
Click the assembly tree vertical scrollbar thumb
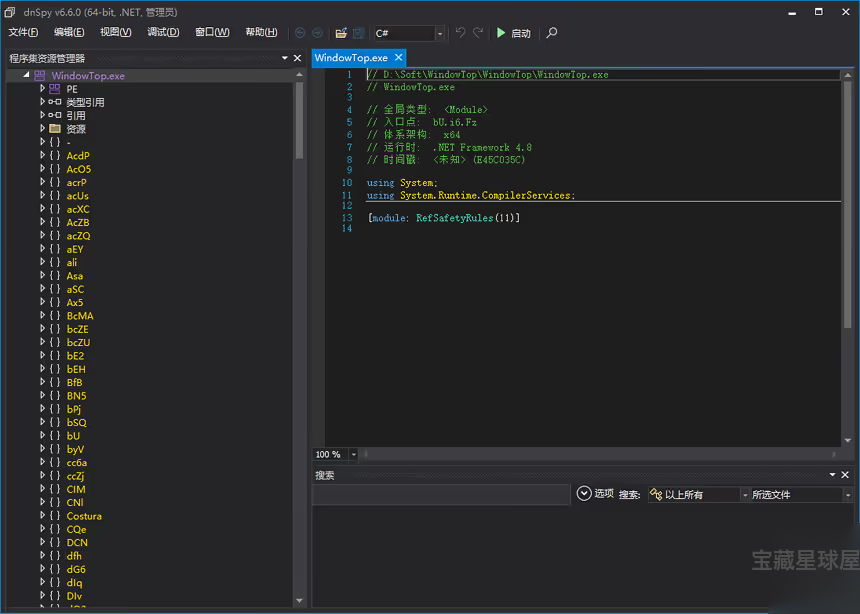point(299,120)
